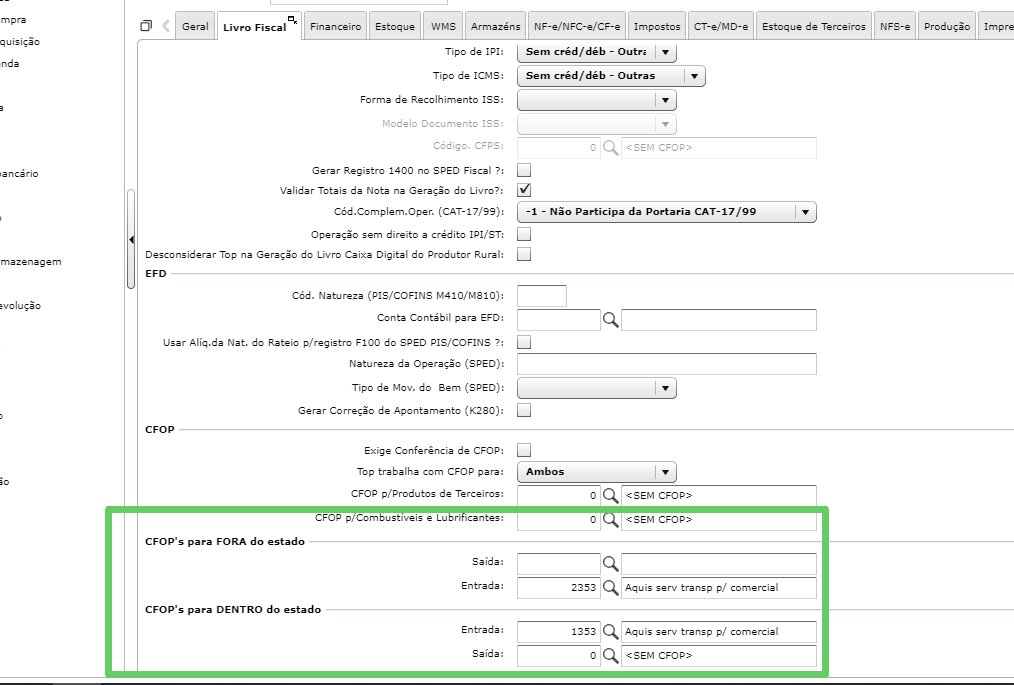1014x685 pixels.
Task: Open the Conta Contábil para EFD search lookup
Action: 610,319
